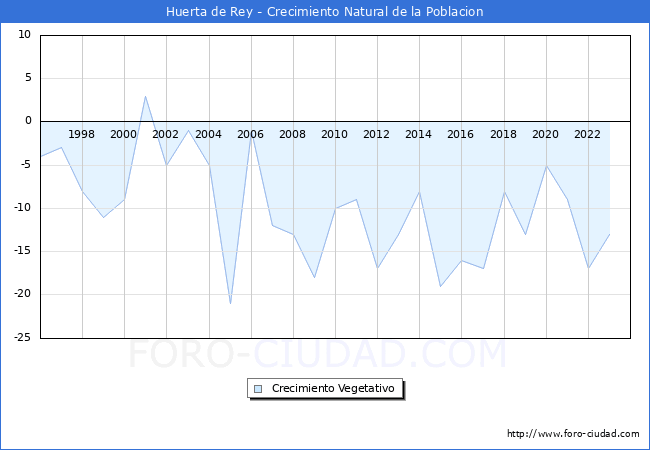Image resolution: width=650 pixels, height=450 pixels.
Task: Click the x-axis label 1998
Action: pos(81,134)
